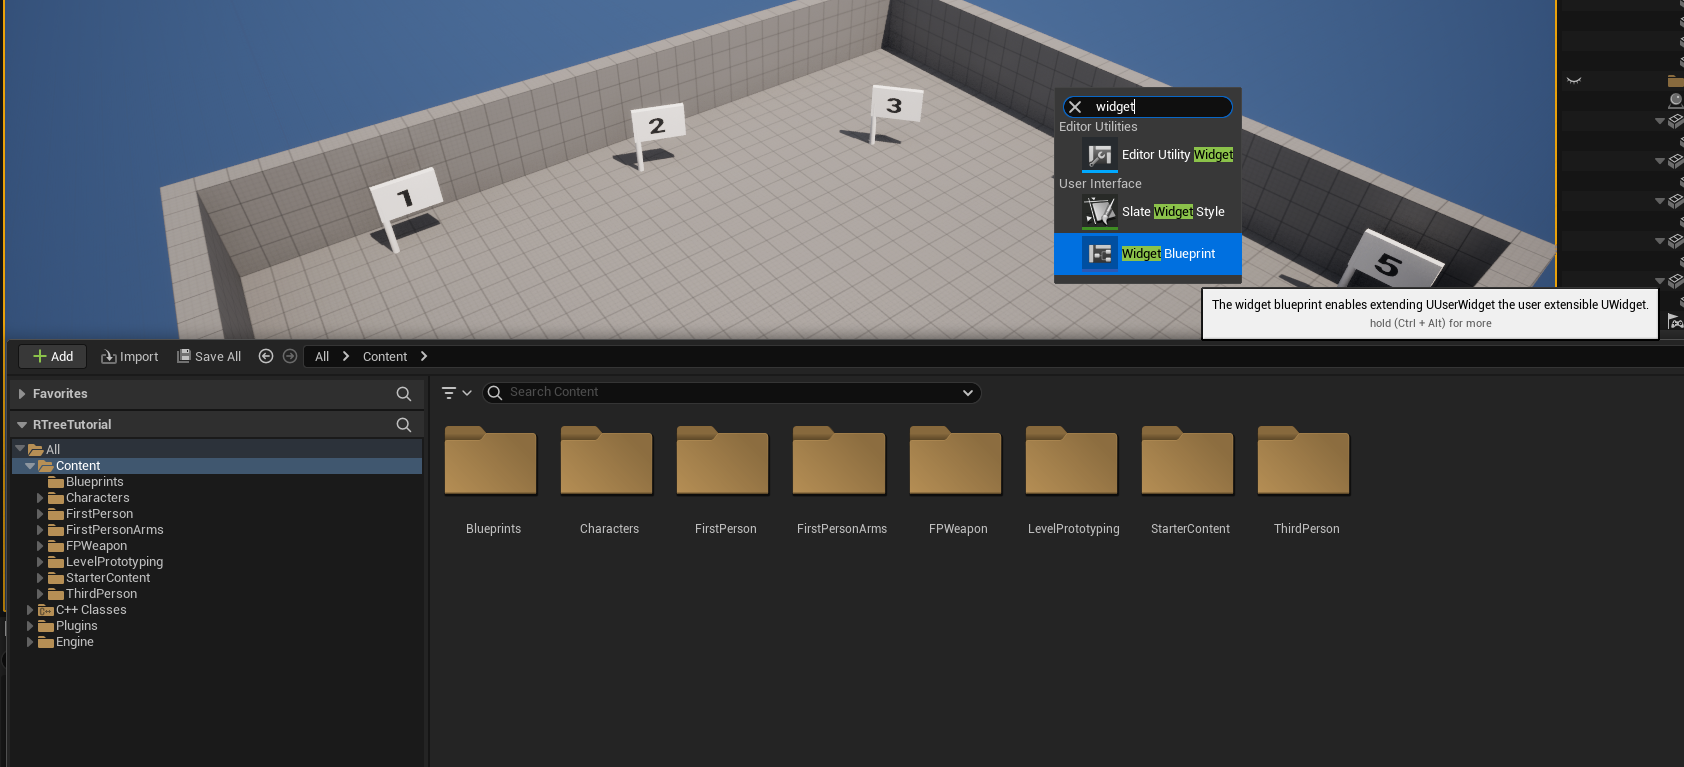Viewport: 1684px width, 767px height.
Task: Collapse the RTreeTutorial section
Action: [22, 425]
